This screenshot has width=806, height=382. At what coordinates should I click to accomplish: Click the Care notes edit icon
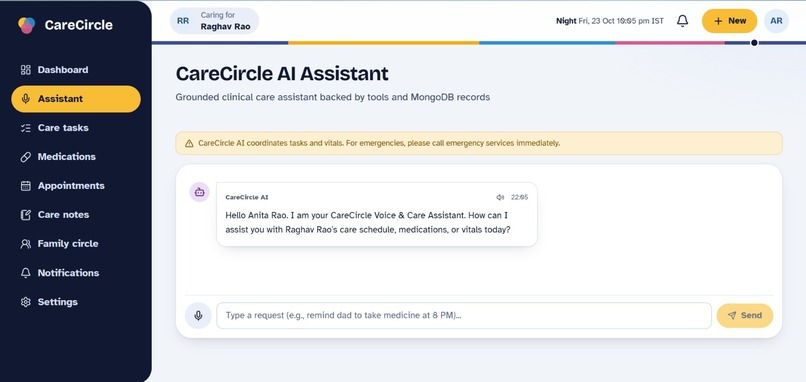click(26, 215)
